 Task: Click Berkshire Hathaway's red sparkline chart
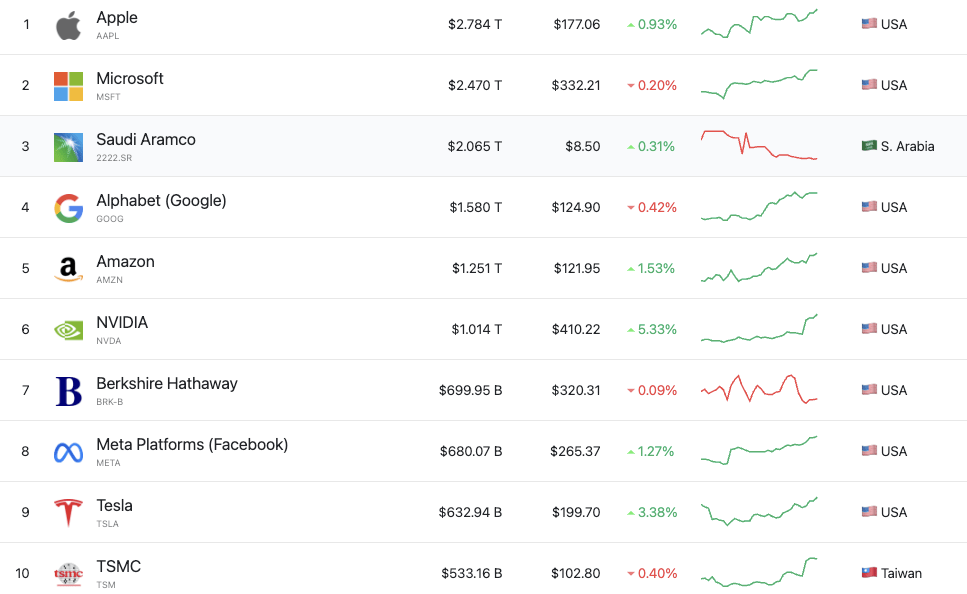(x=759, y=389)
